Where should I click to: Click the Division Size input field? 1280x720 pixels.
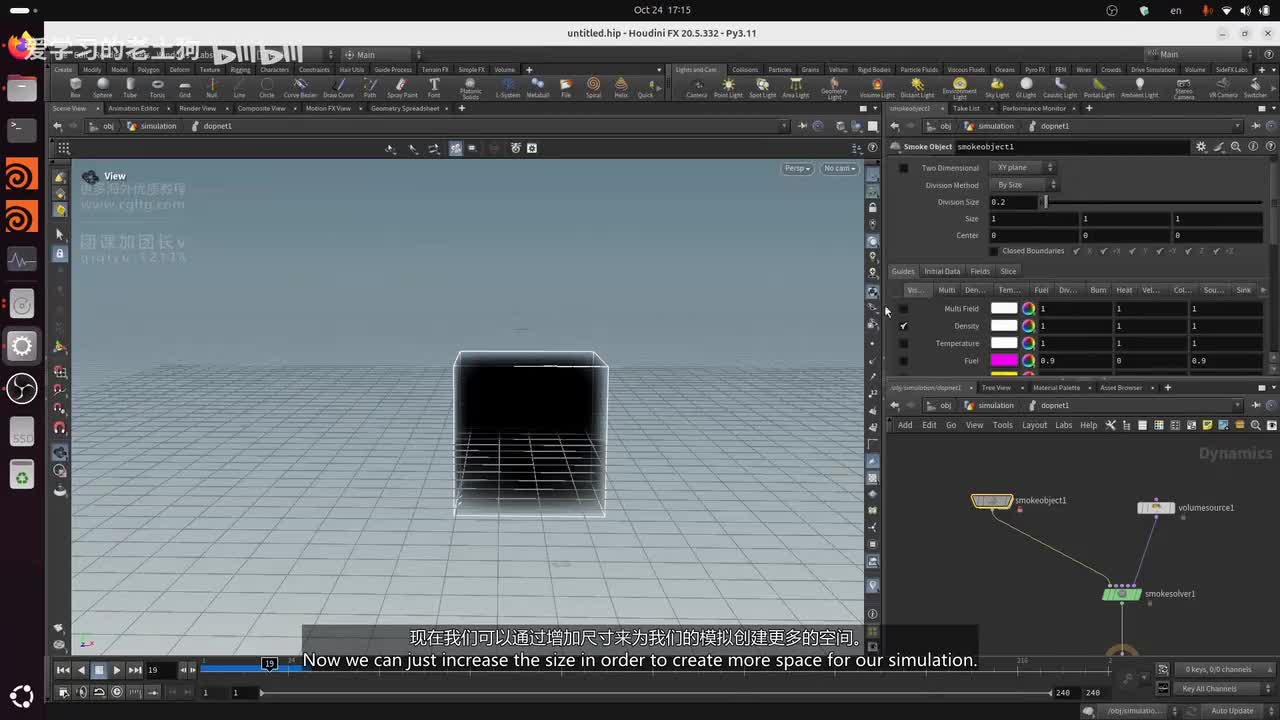(x=1013, y=202)
